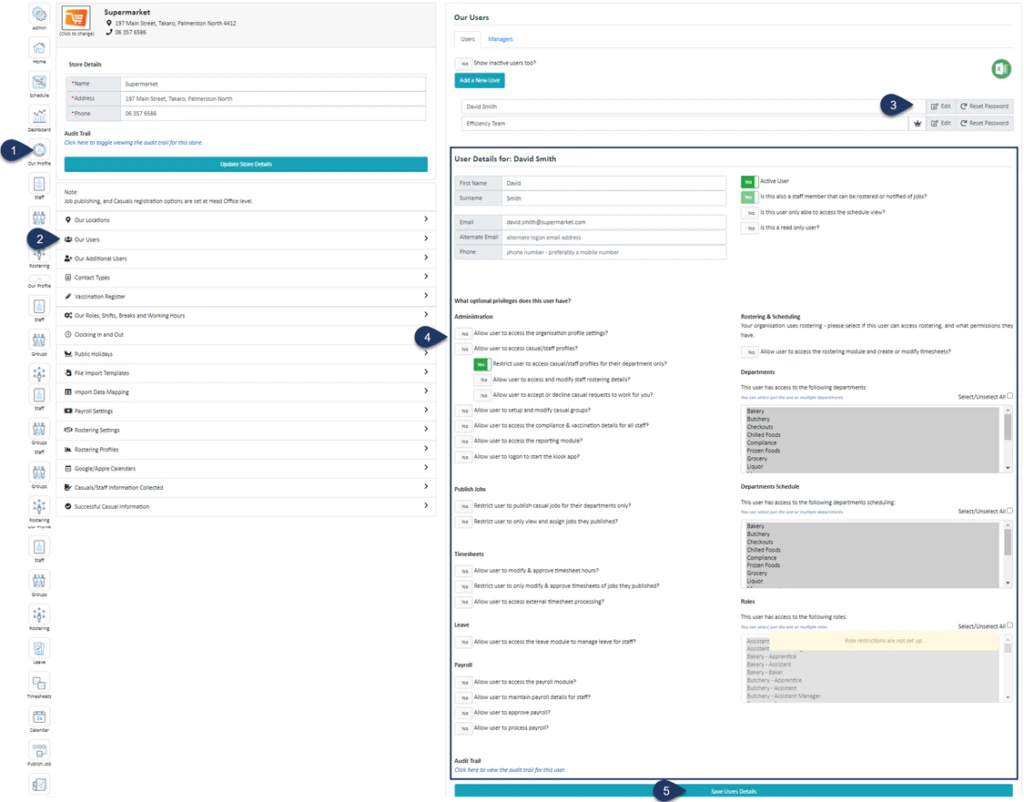This screenshot has height=802, width=1024.
Task: Toggle Allow user to approve payroll
Action: (x=463, y=713)
